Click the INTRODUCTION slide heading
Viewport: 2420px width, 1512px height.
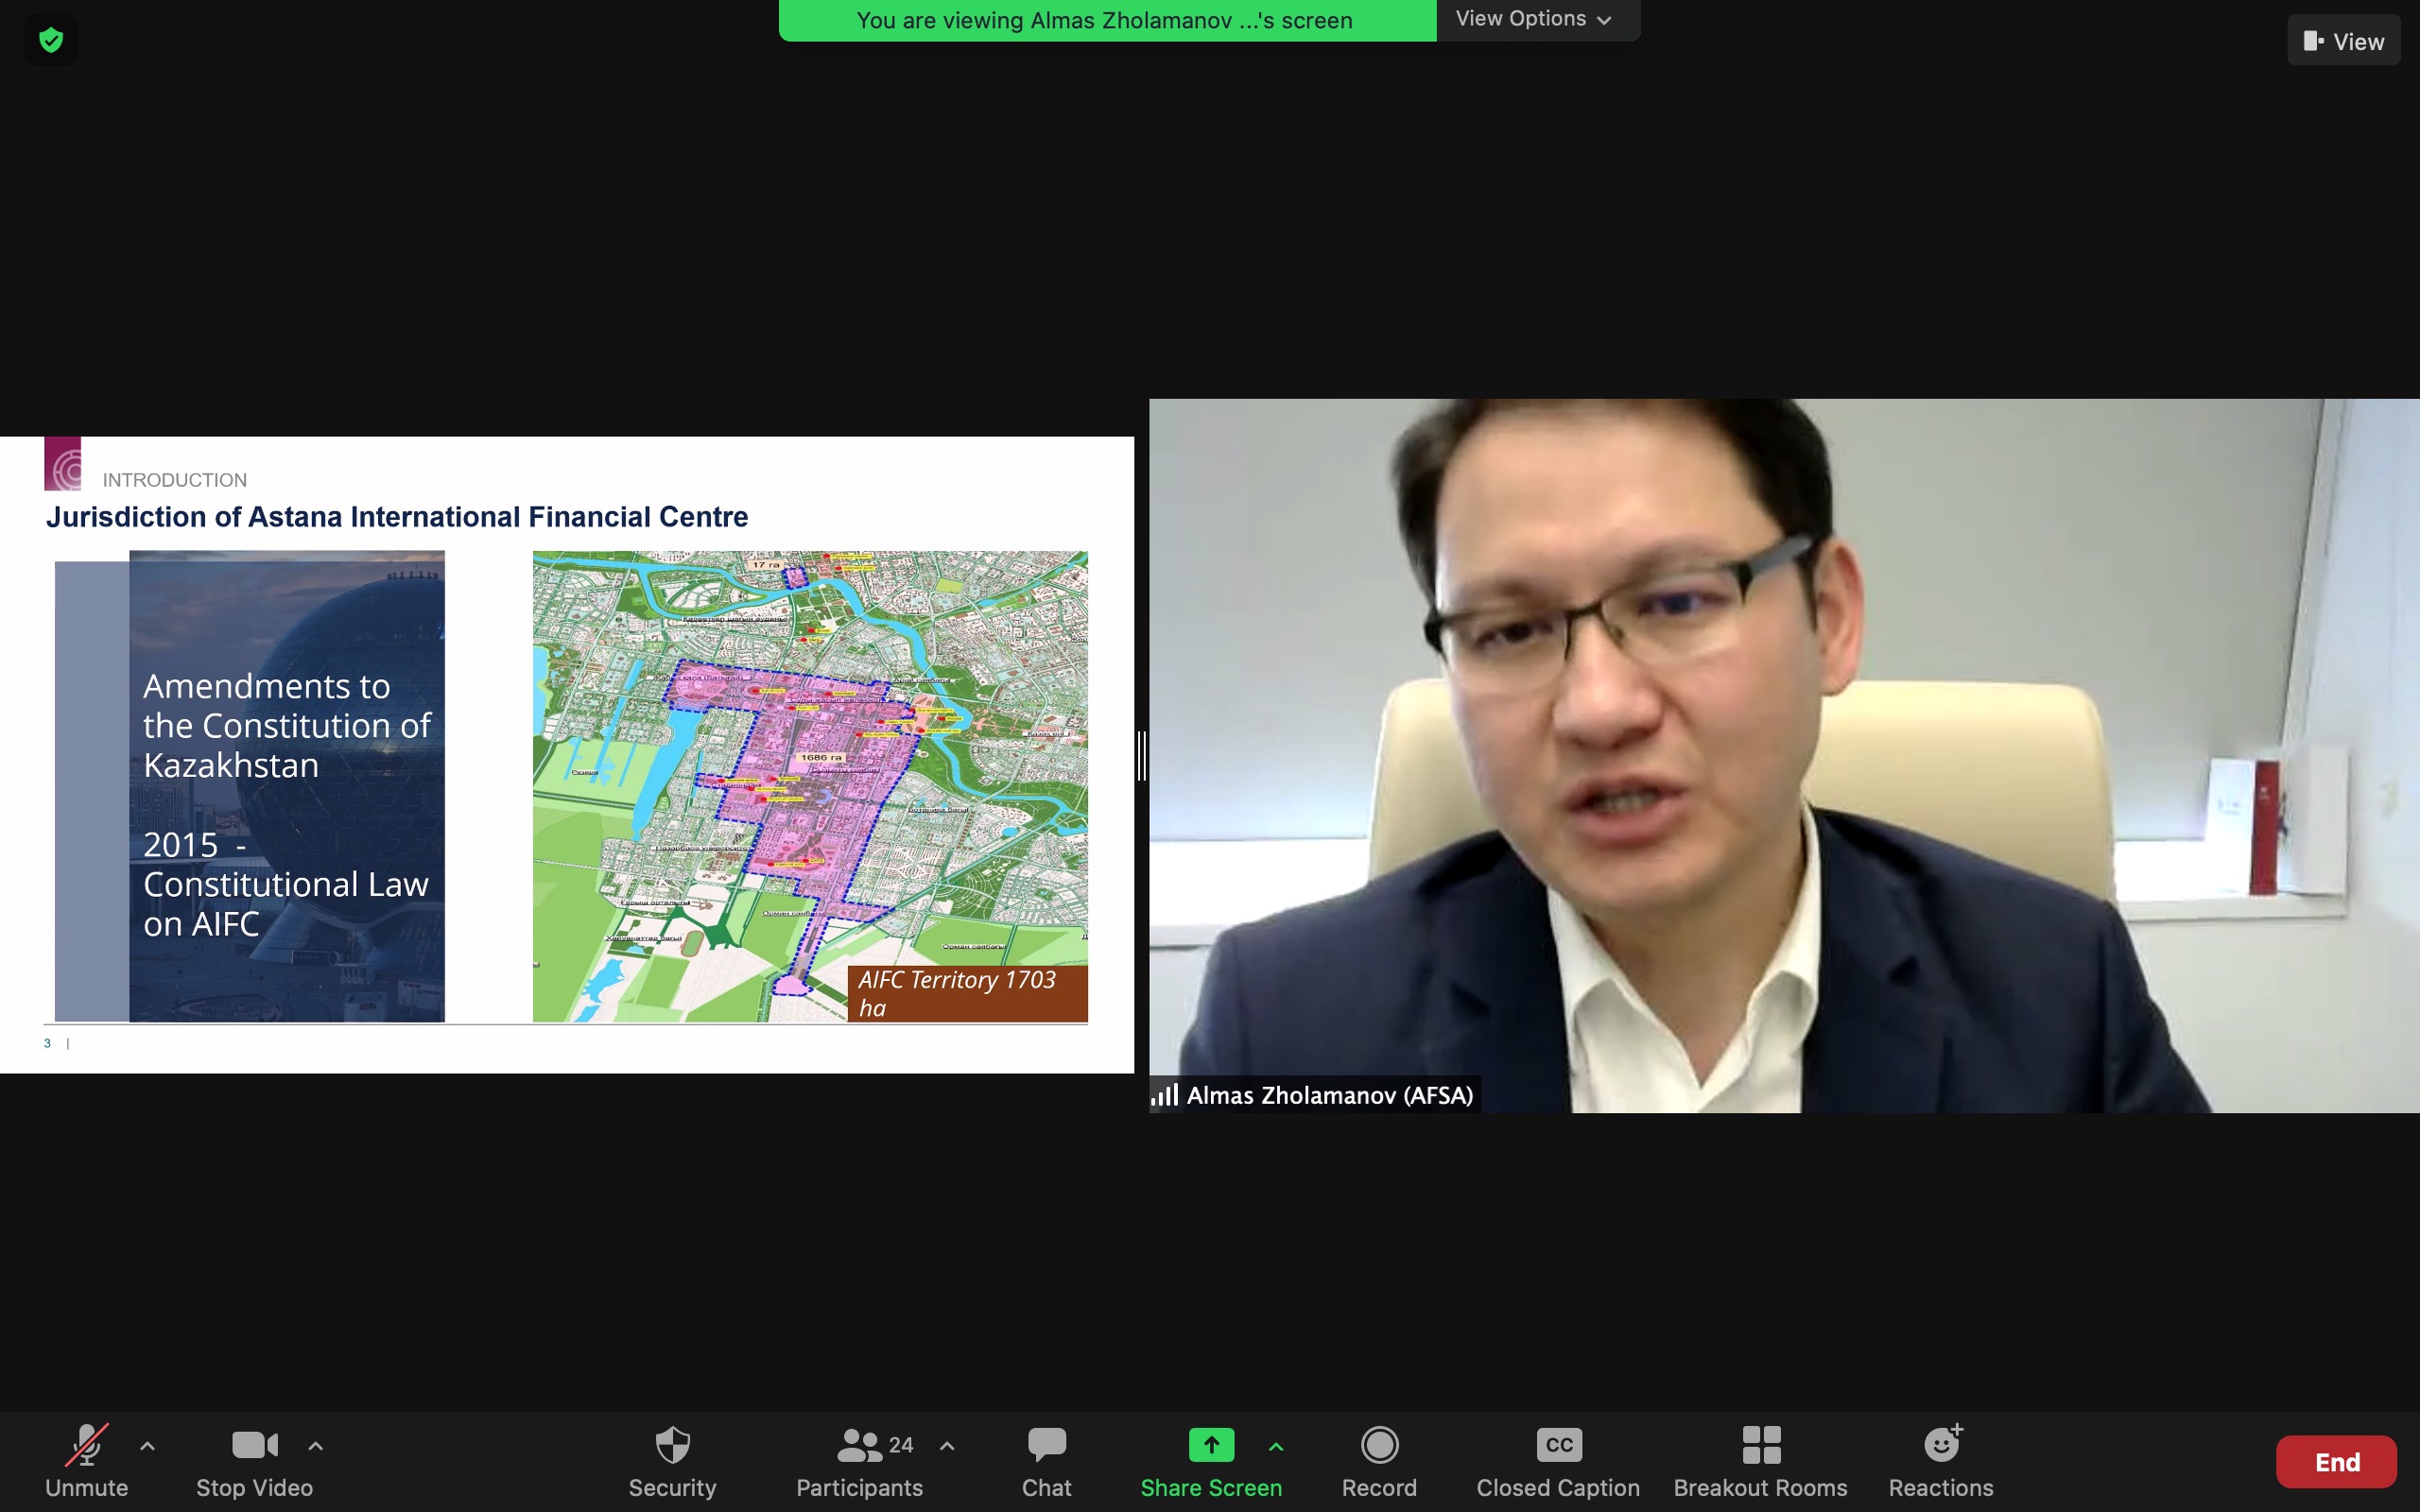click(x=174, y=480)
